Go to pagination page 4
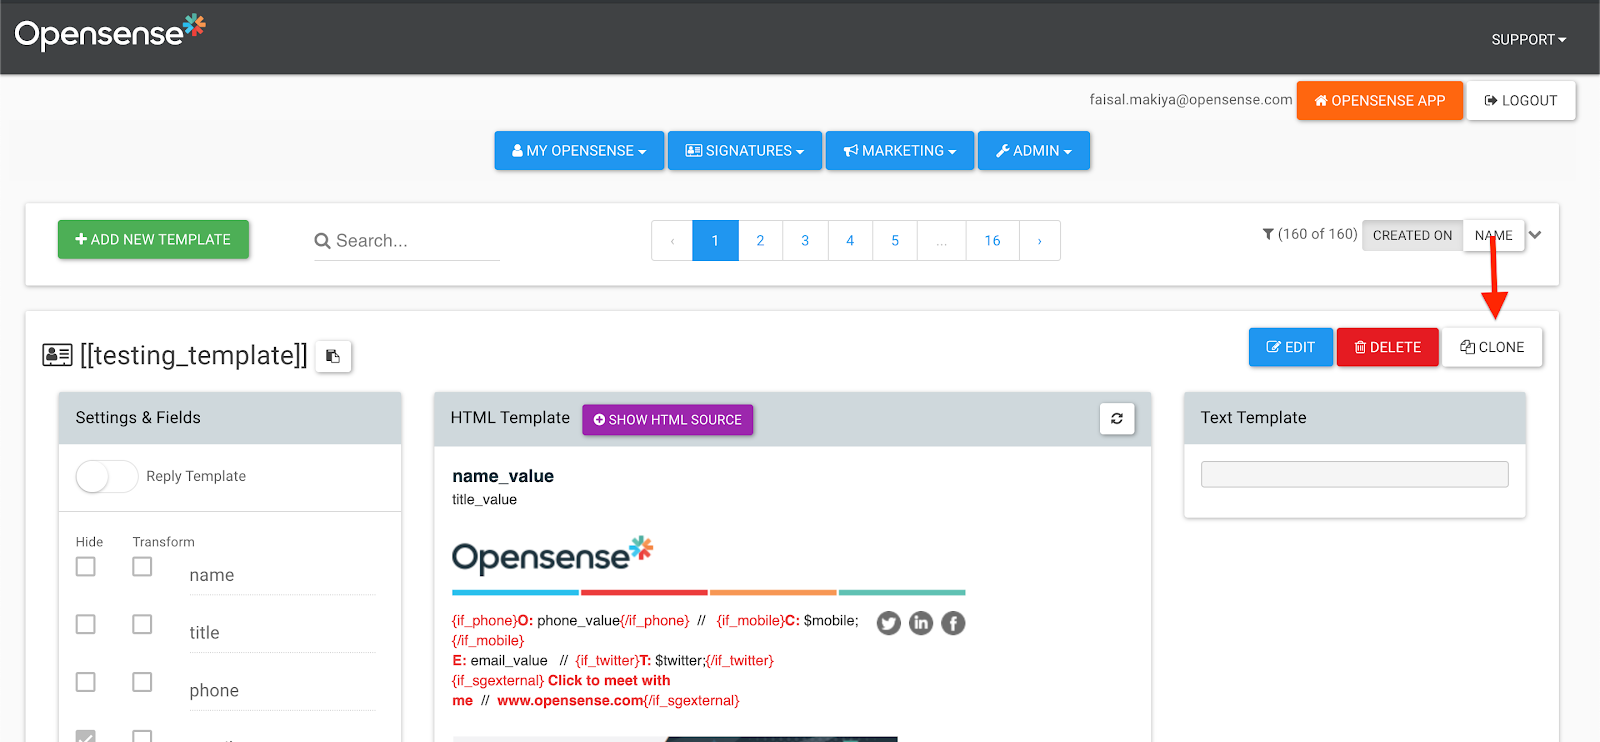Viewport: 1600px width, 742px height. pyautogui.click(x=850, y=241)
